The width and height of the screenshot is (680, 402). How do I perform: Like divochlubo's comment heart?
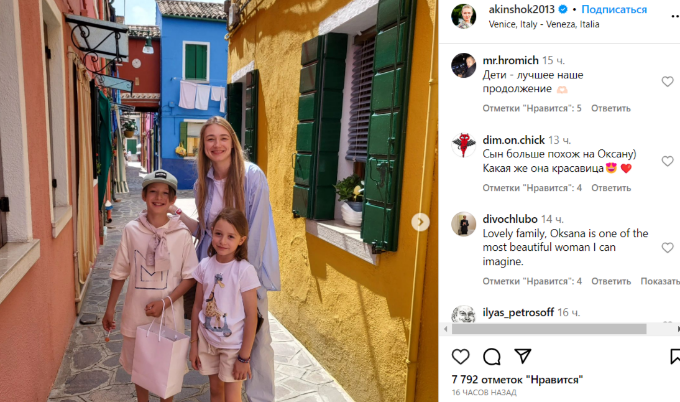click(667, 248)
